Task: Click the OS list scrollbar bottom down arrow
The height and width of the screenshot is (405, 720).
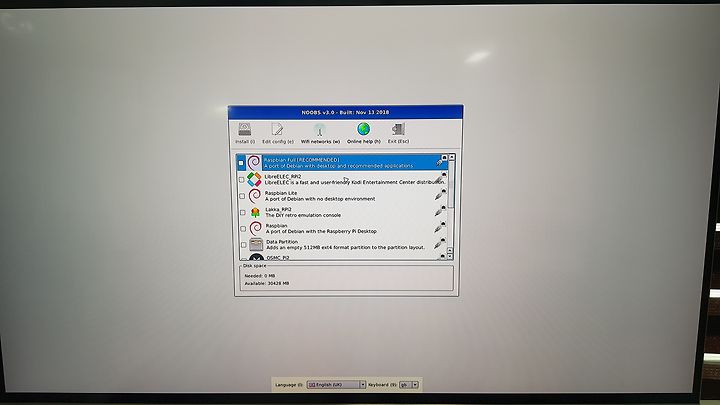Action: [x=450, y=257]
